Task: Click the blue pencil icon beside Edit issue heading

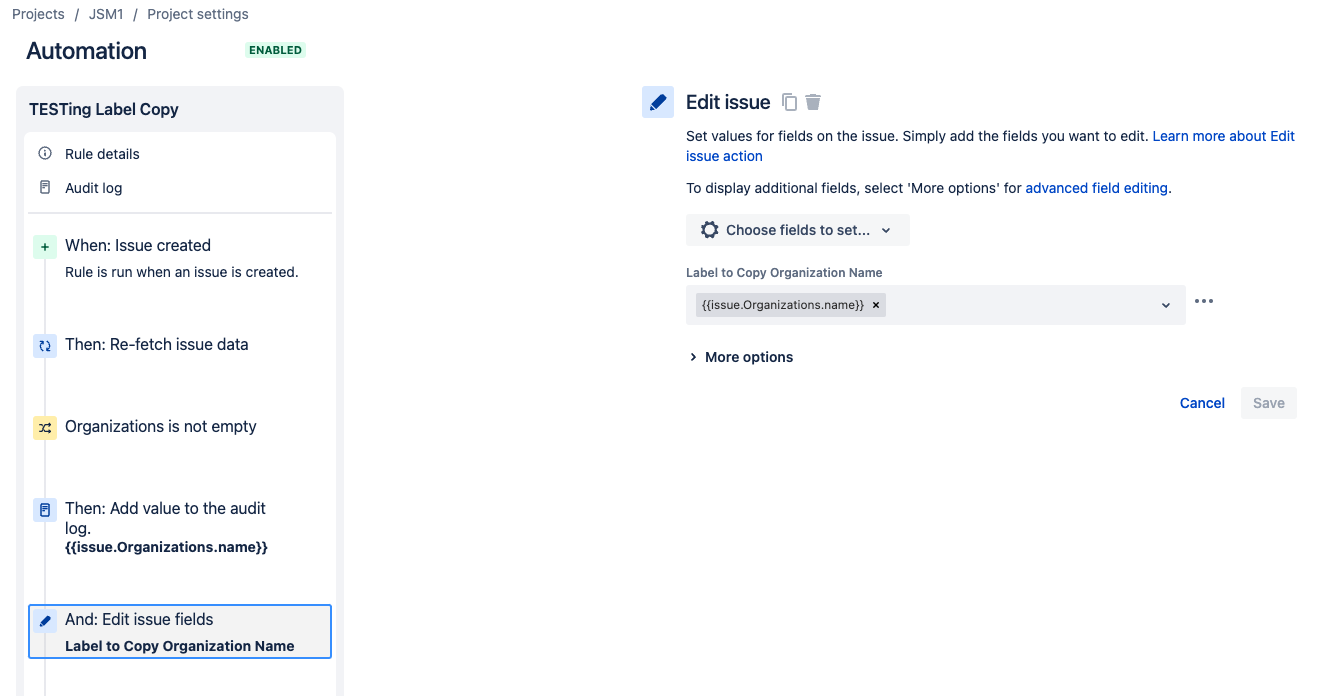Action: 656,101
